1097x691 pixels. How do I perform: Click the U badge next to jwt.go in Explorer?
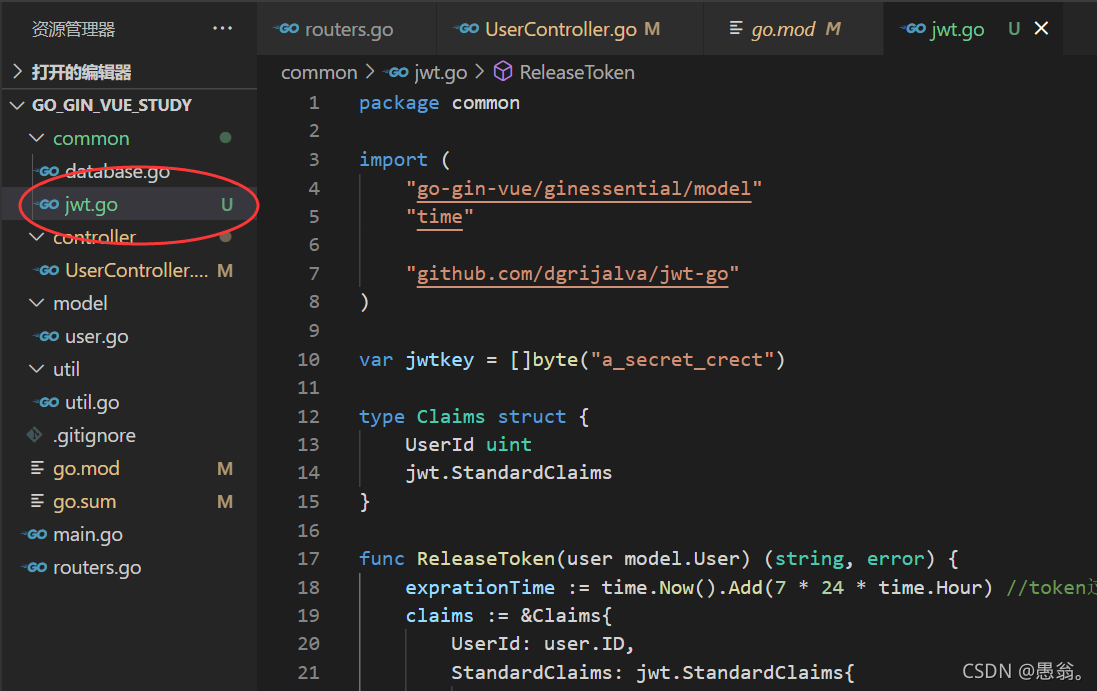pos(227,204)
